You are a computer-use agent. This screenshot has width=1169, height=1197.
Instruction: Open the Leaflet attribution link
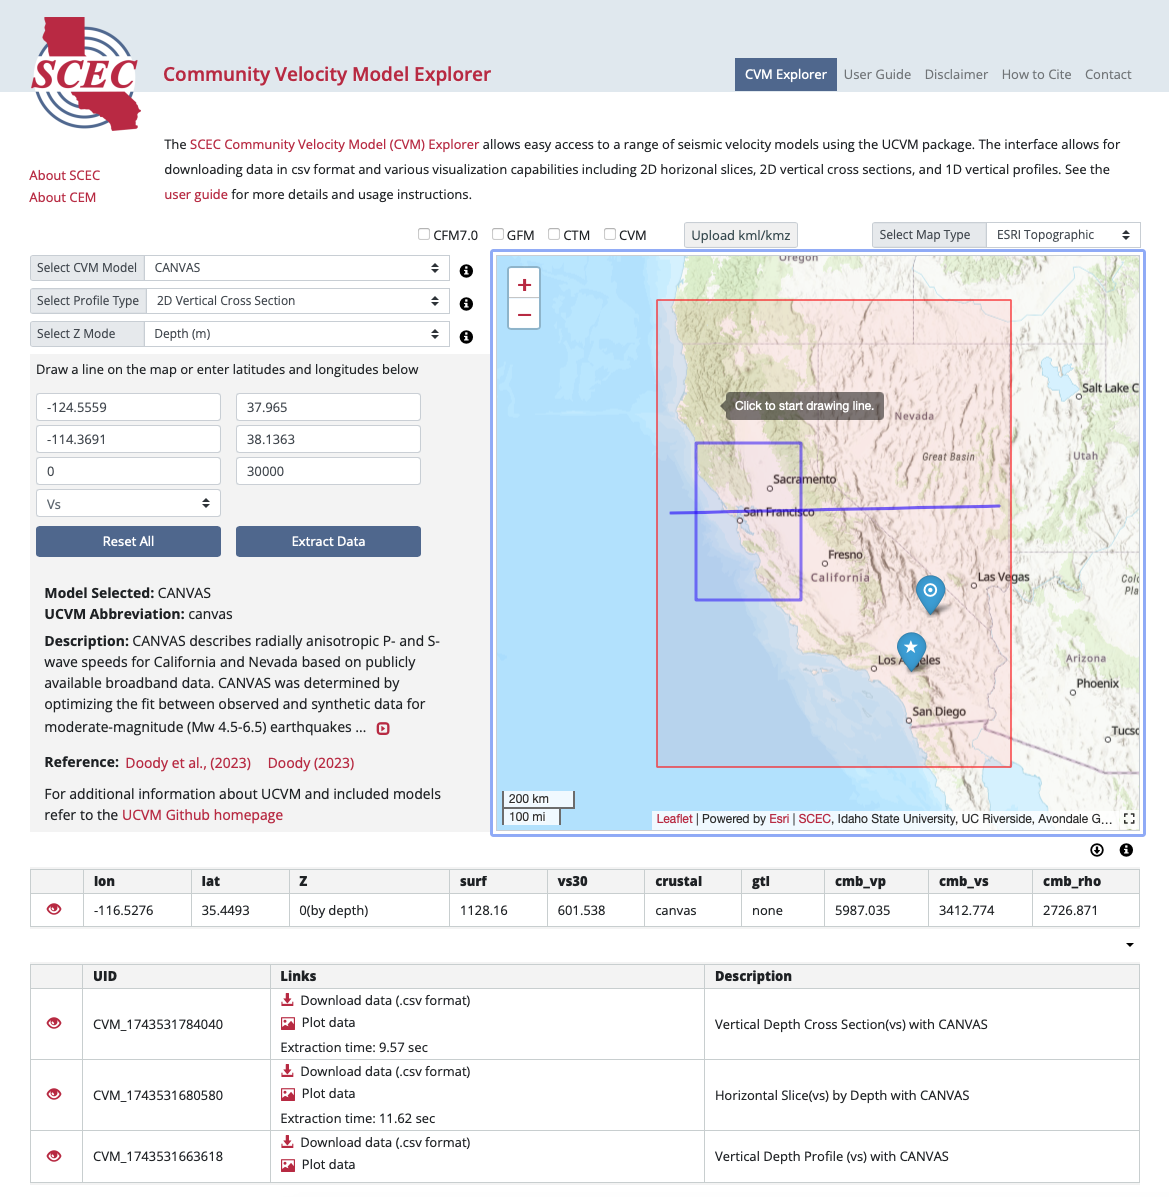674,818
